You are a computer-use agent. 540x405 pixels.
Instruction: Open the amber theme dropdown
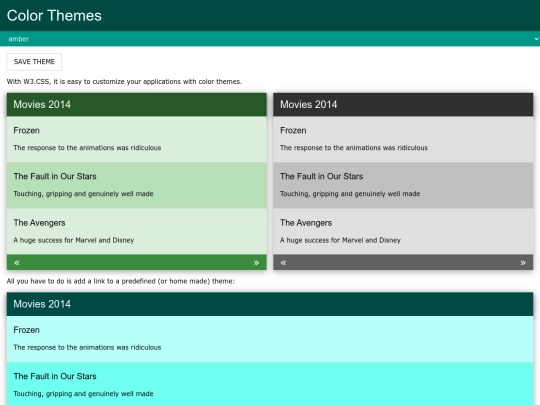tap(270, 39)
